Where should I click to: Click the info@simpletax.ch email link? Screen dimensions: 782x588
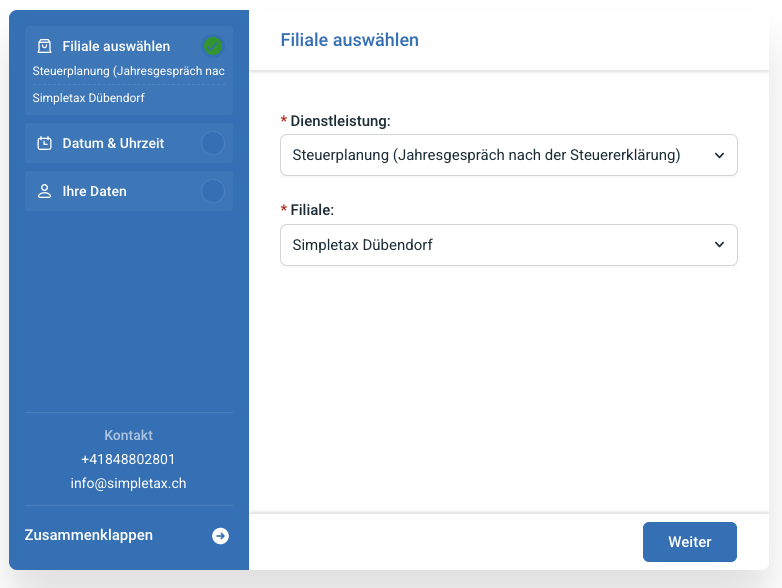[128, 483]
